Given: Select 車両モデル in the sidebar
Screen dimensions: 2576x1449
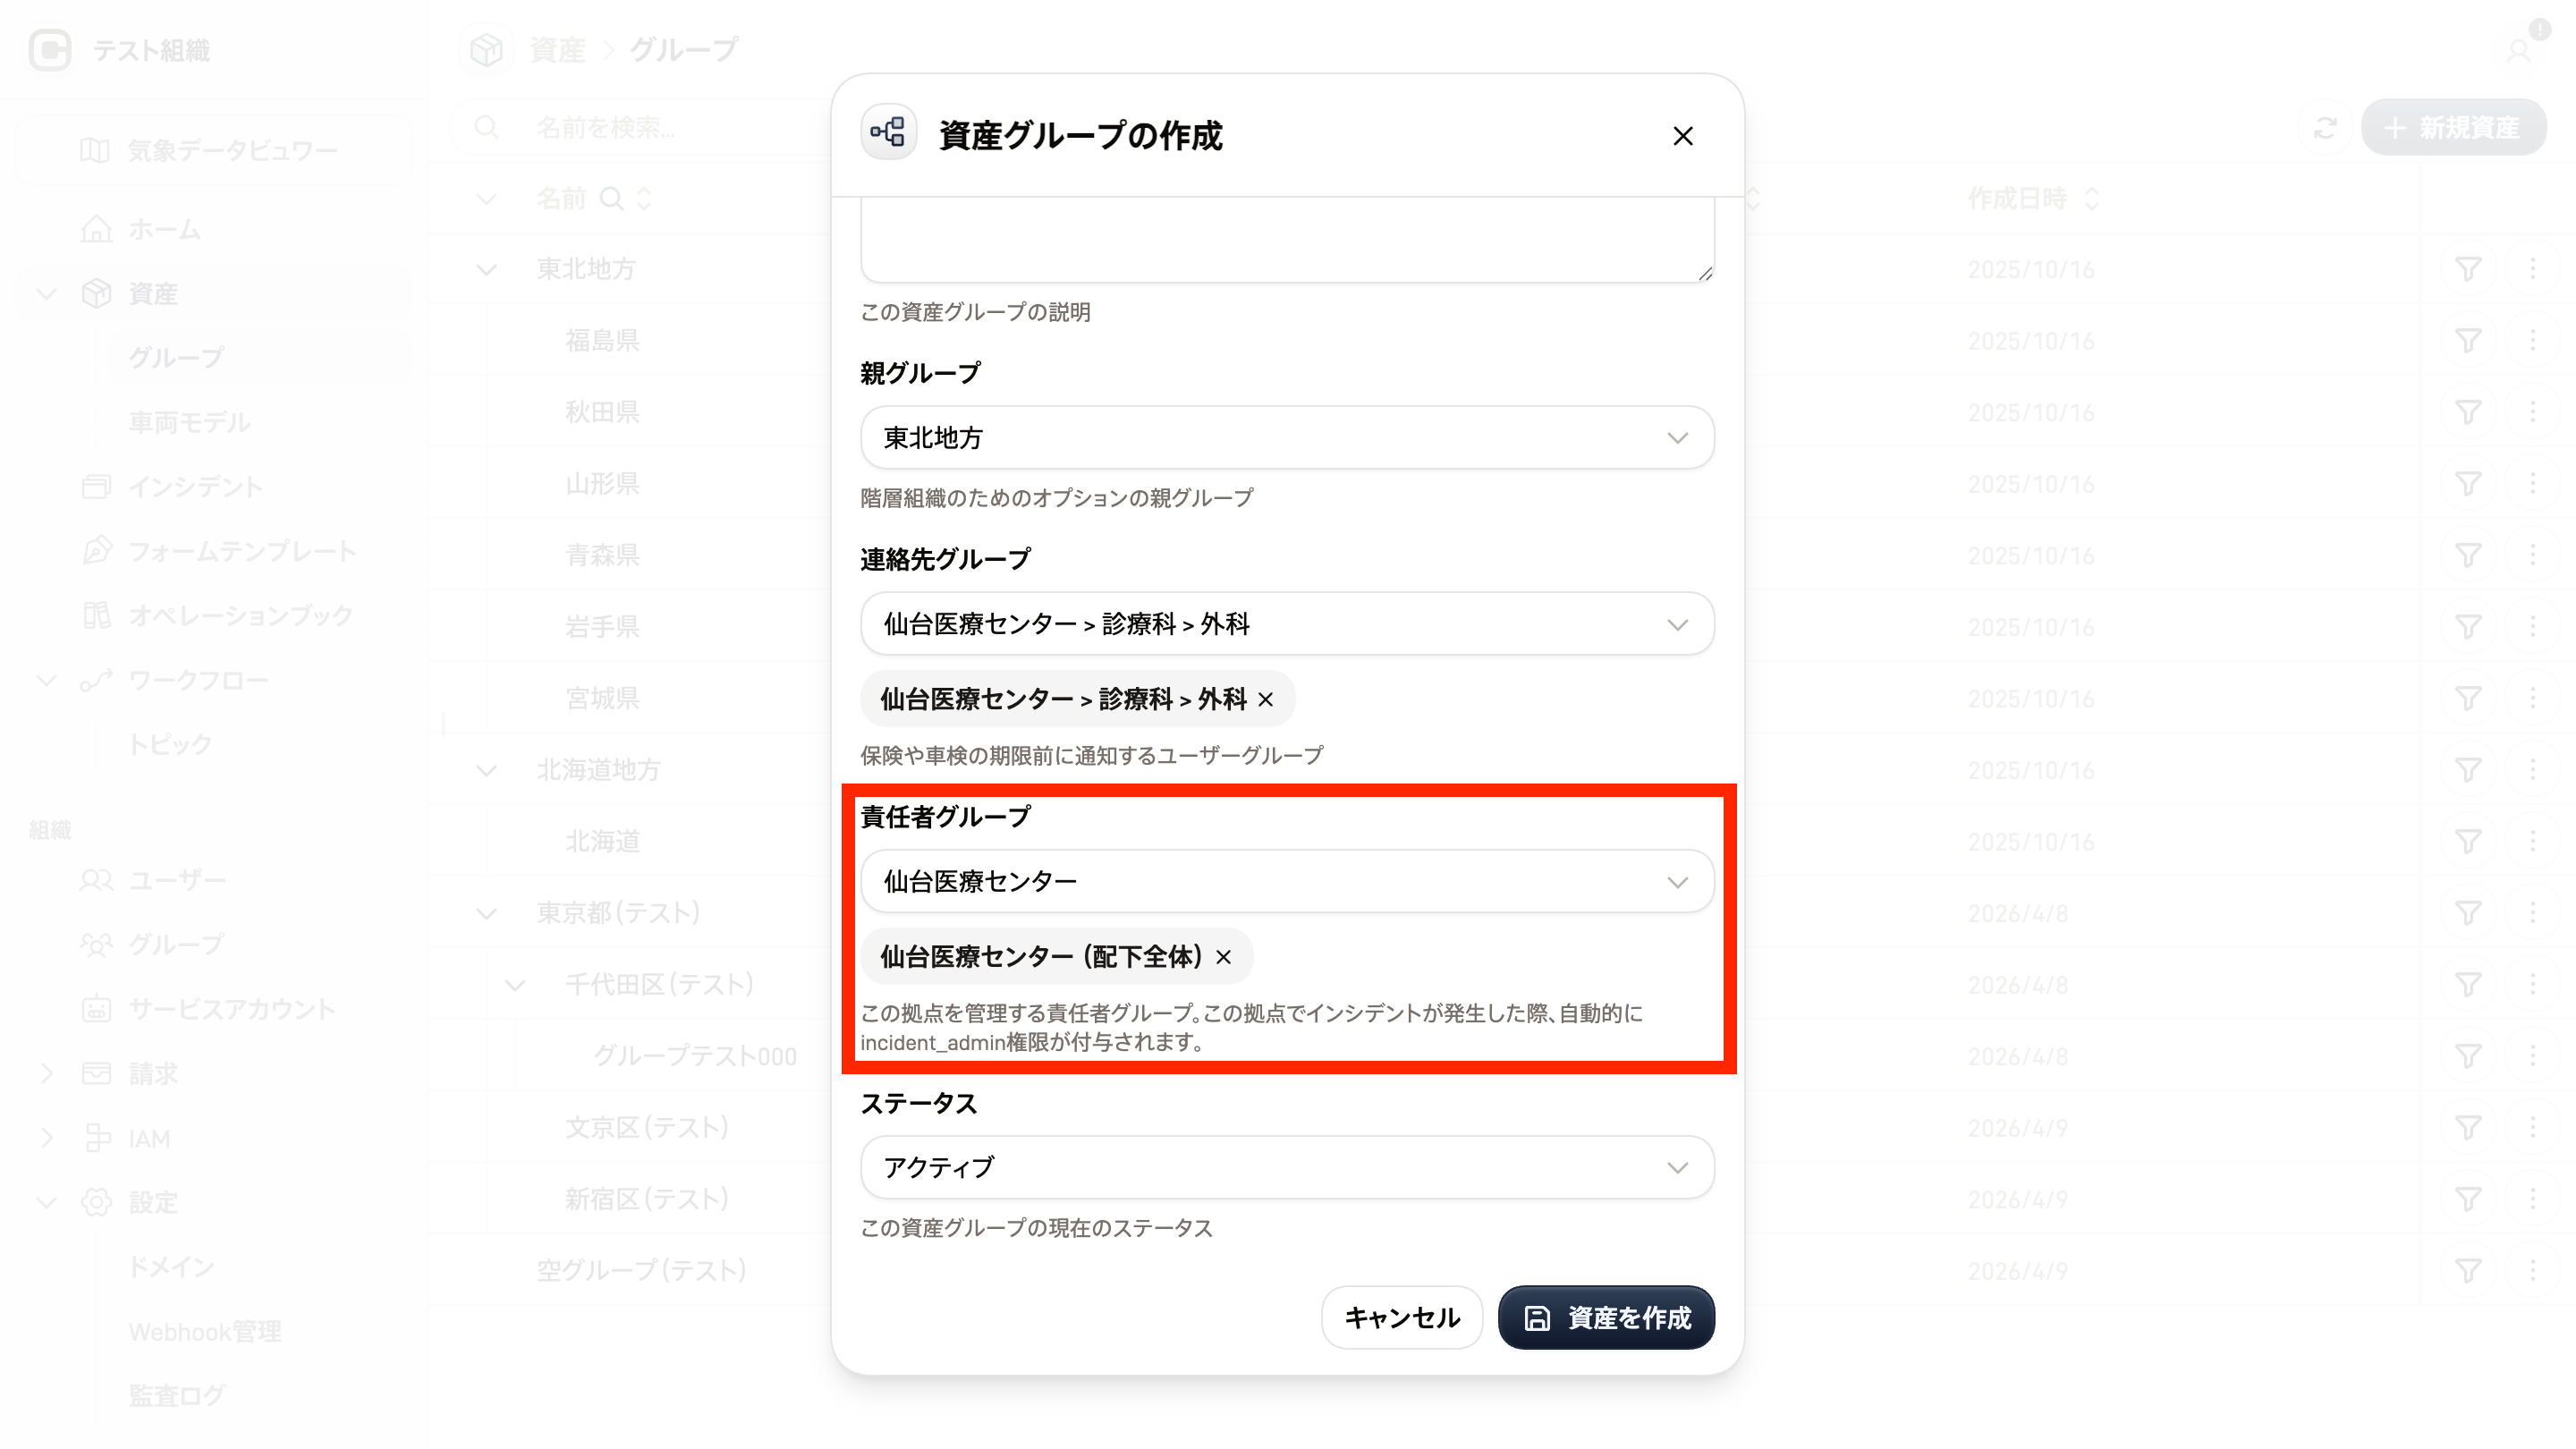Looking at the screenshot, I should [190, 423].
